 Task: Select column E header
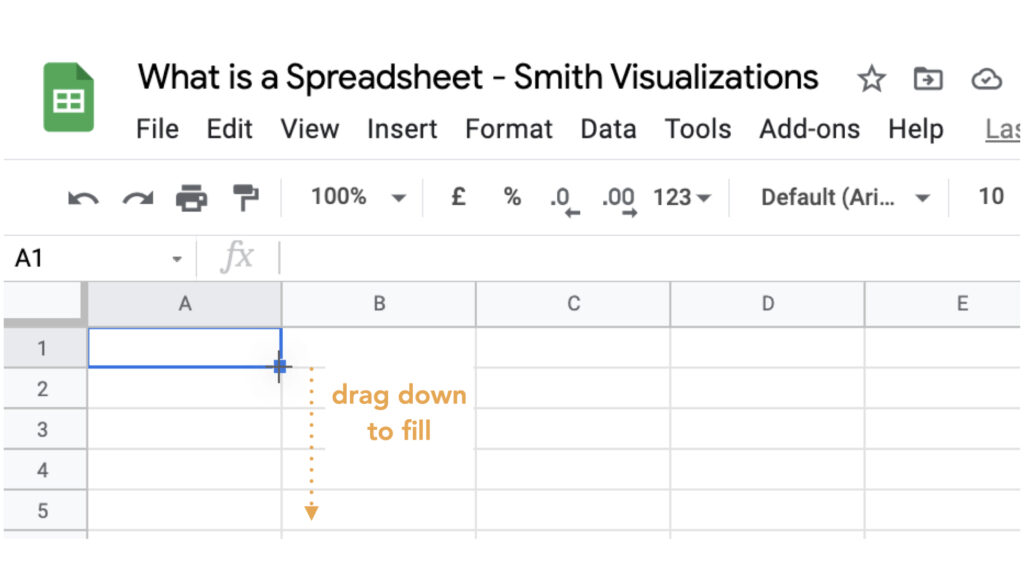pos(942,304)
